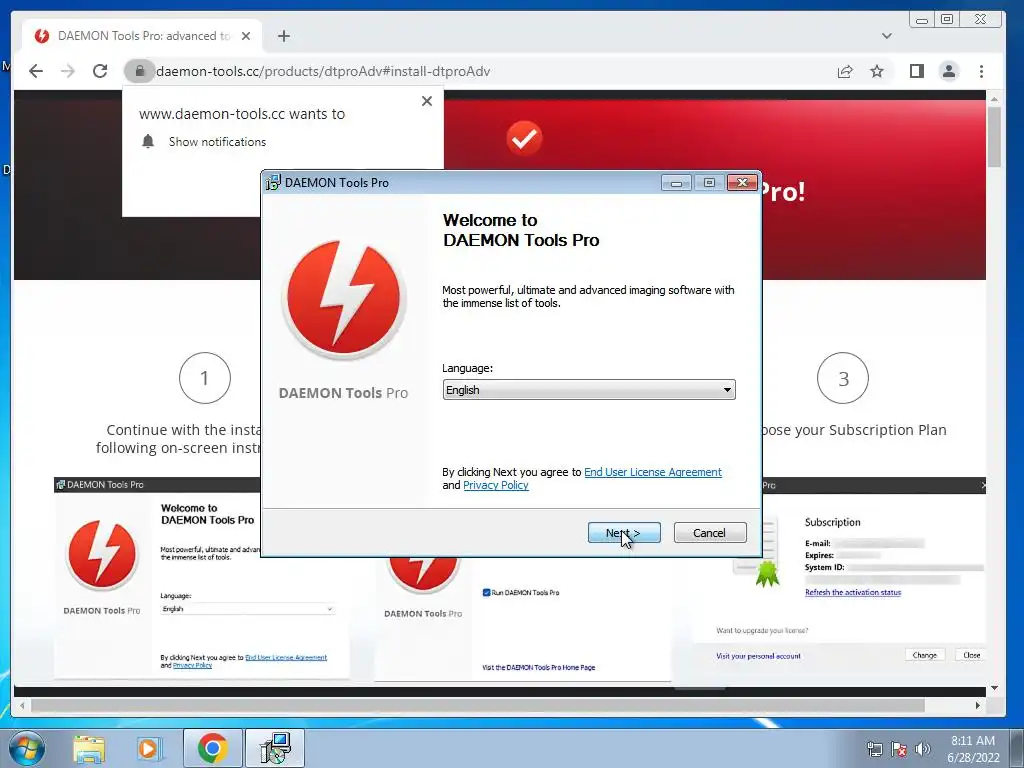Click the network tray icon
This screenshot has width=1024, height=768.
(874, 749)
